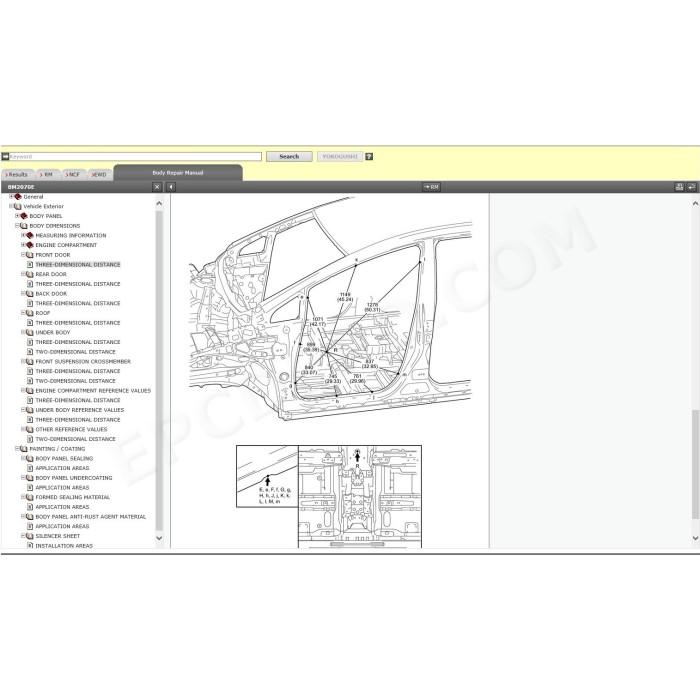Click the FORMED SEALING MATERIAL open-book icon

click(x=30, y=497)
